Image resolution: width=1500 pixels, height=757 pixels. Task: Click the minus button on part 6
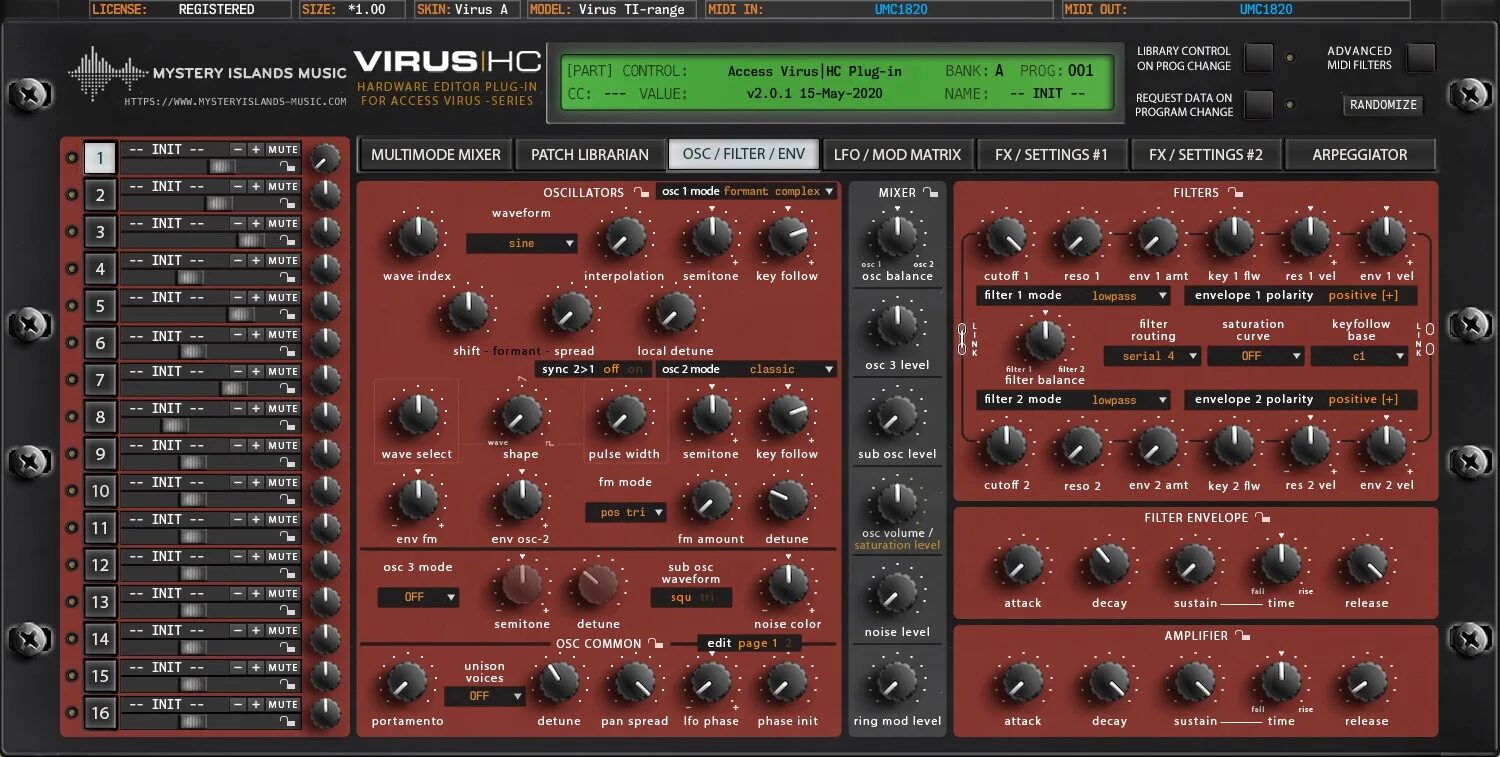click(237, 334)
